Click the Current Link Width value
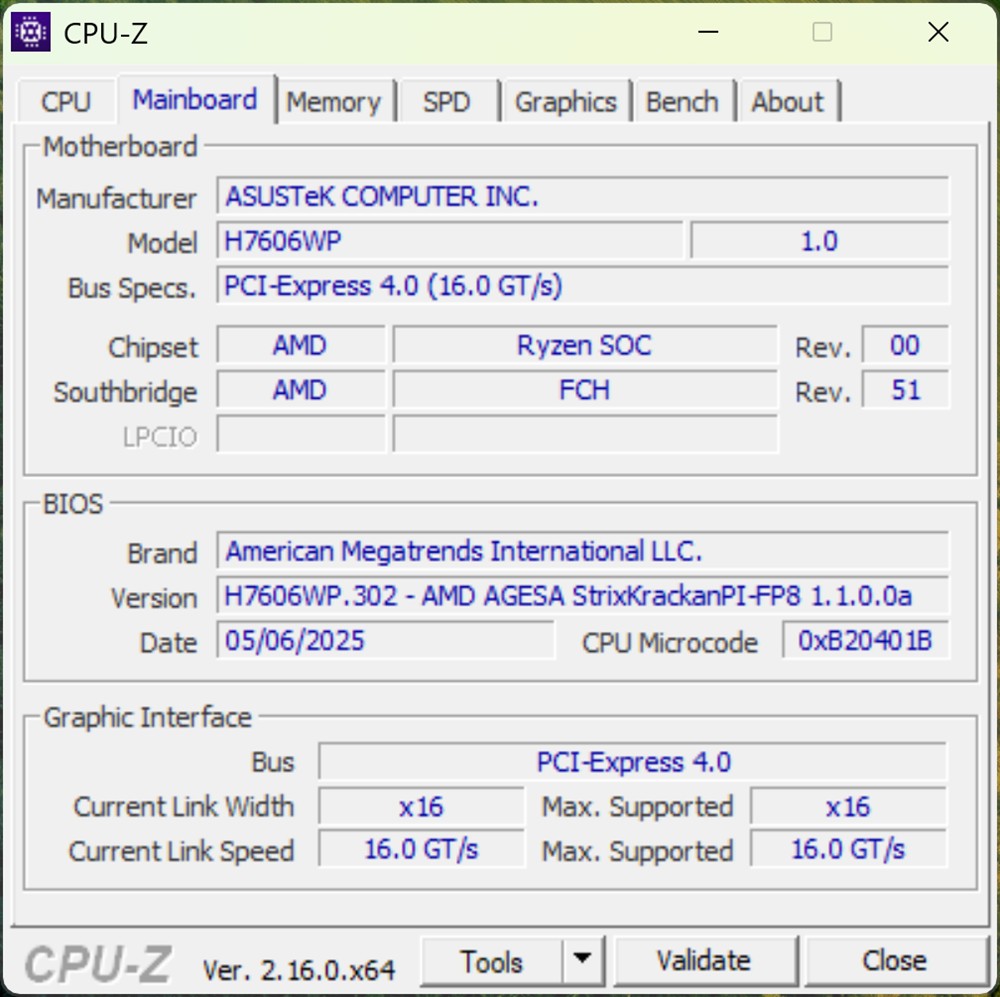The height and width of the screenshot is (997, 1000). 421,807
